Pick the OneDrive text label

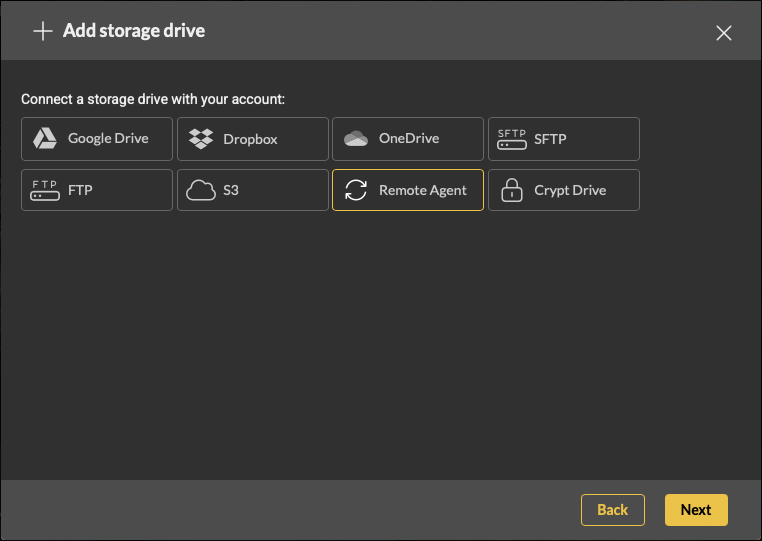click(409, 139)
